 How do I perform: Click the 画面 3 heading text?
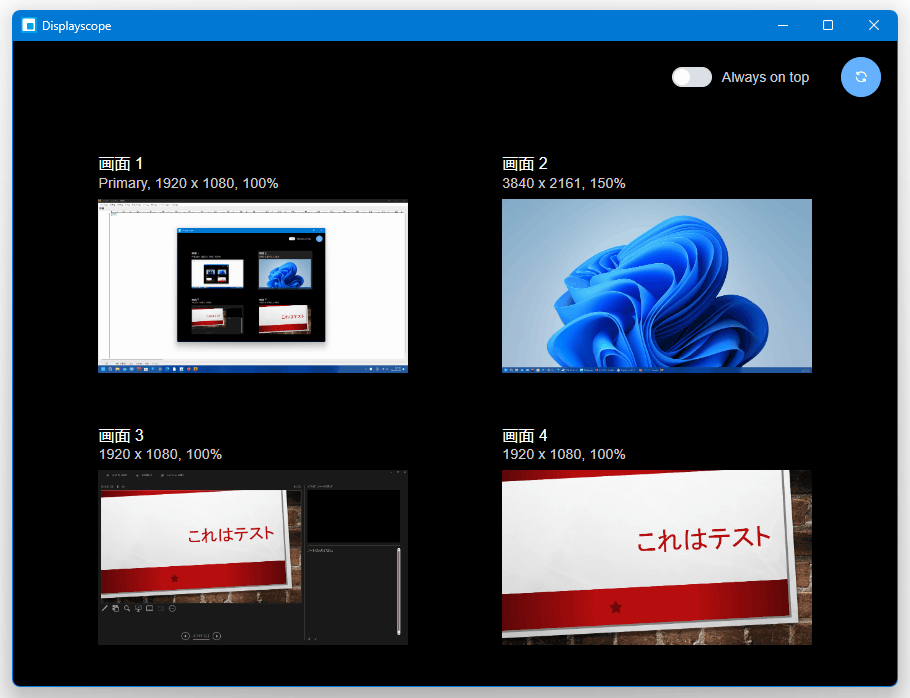tap(121, 435)
